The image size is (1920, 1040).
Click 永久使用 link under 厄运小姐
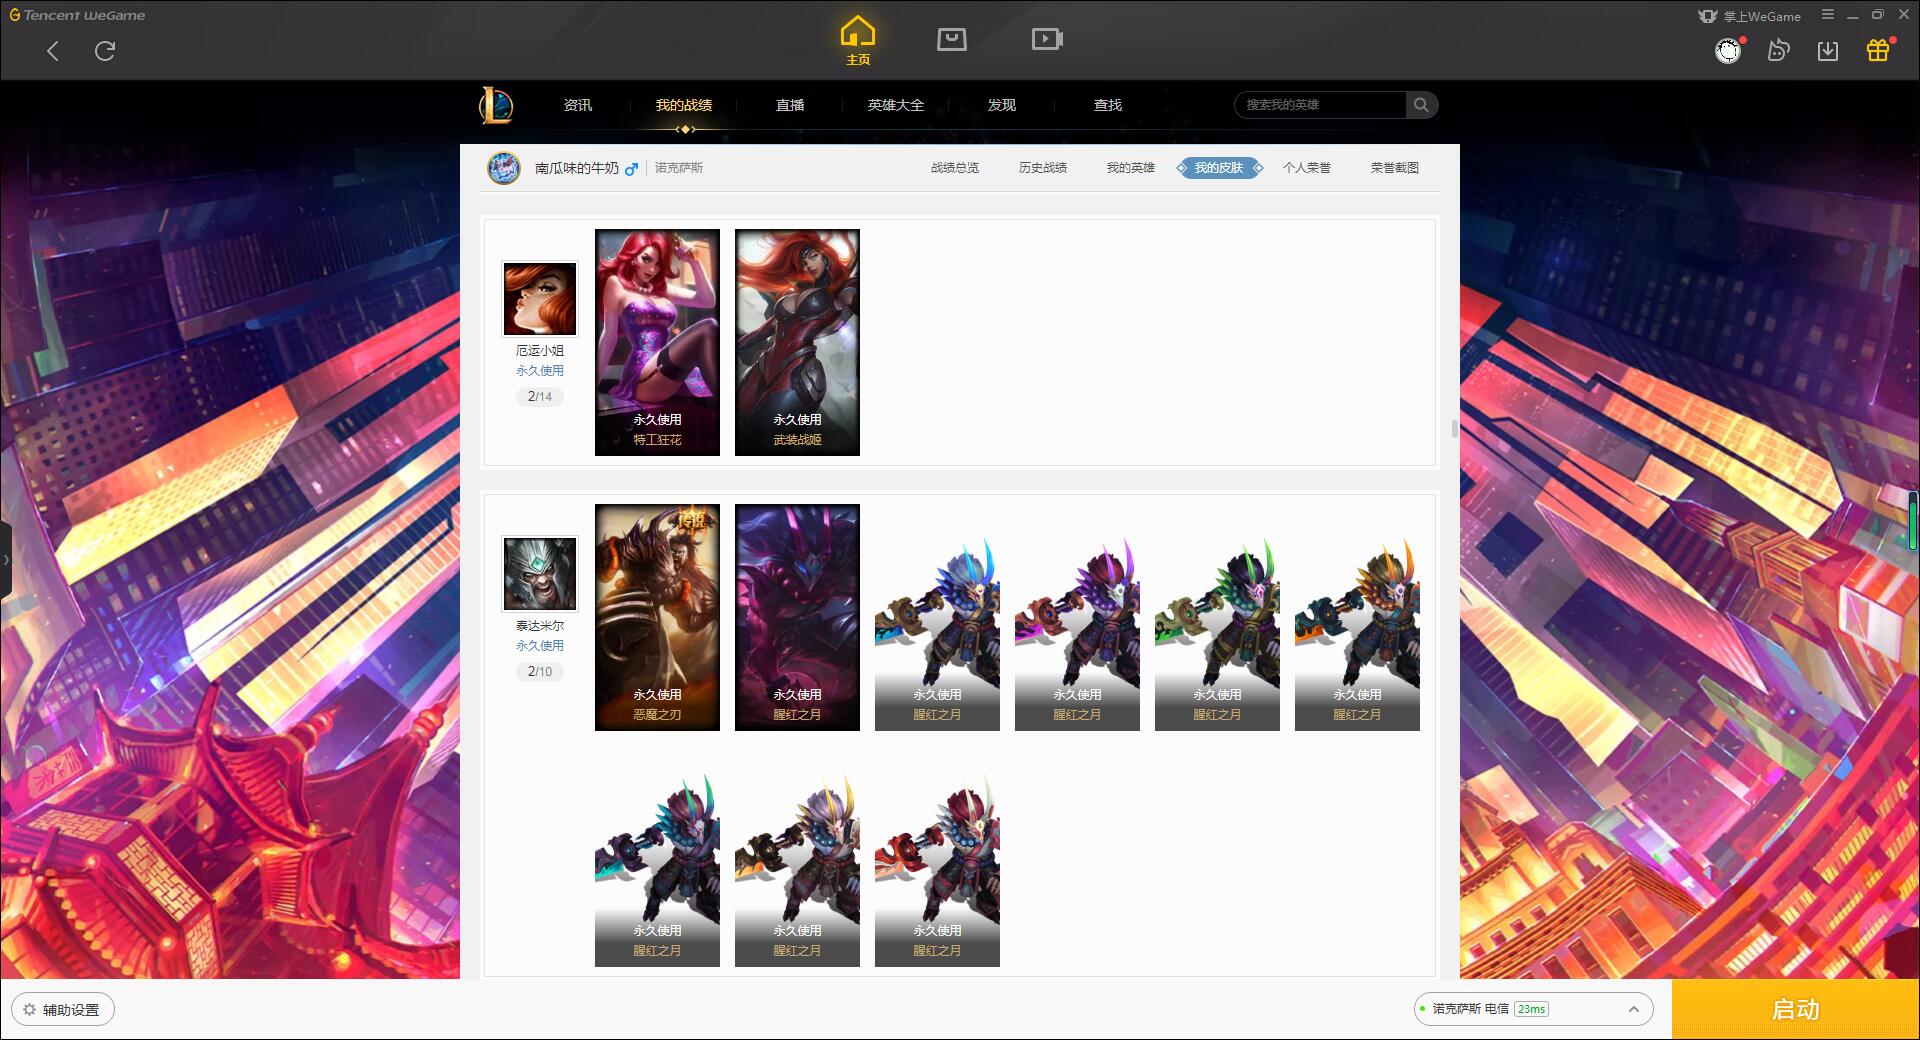click(540, 371)
